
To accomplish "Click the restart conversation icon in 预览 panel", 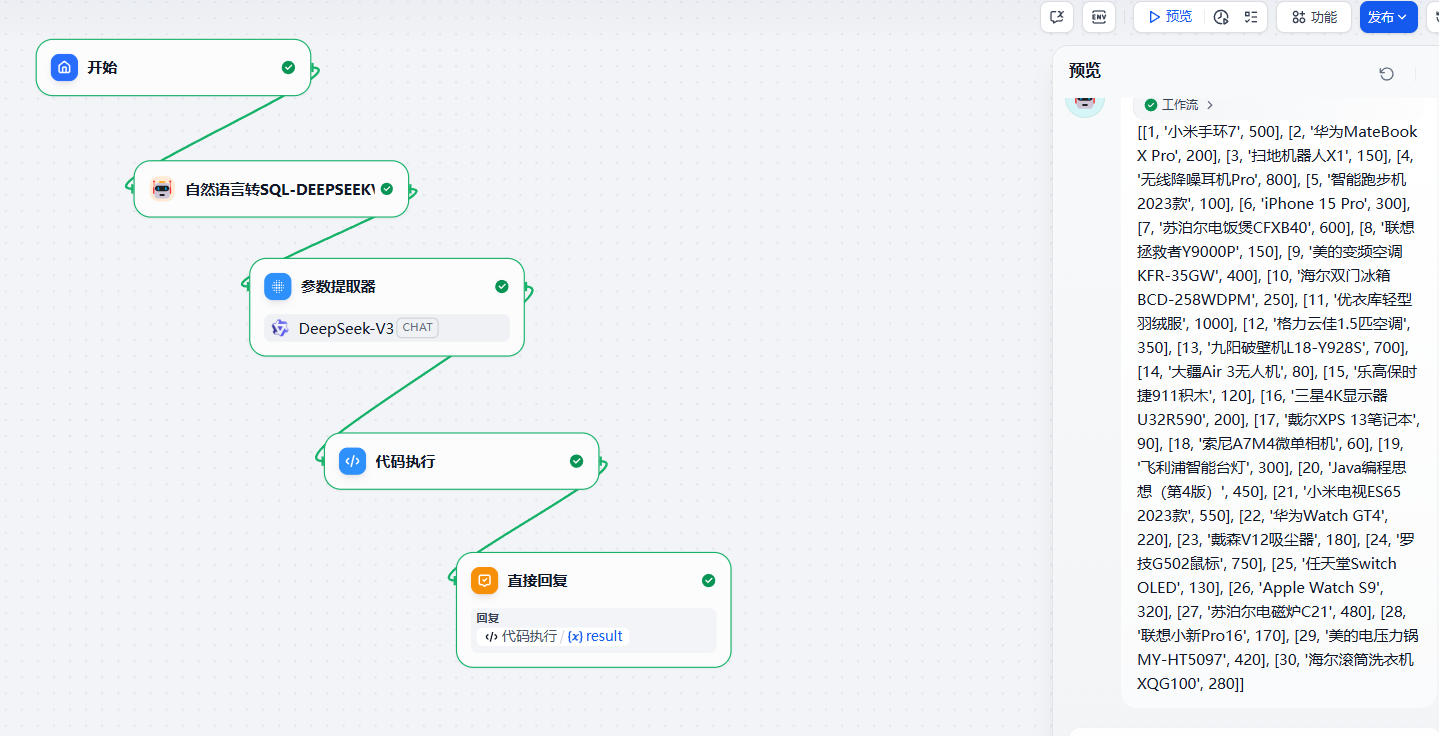I will point(1386,74).
